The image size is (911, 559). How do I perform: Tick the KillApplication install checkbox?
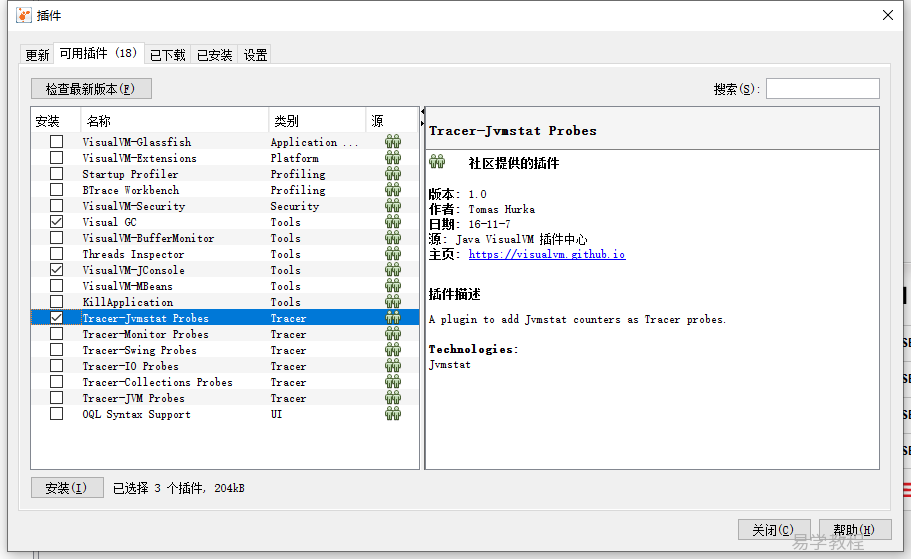56,302
